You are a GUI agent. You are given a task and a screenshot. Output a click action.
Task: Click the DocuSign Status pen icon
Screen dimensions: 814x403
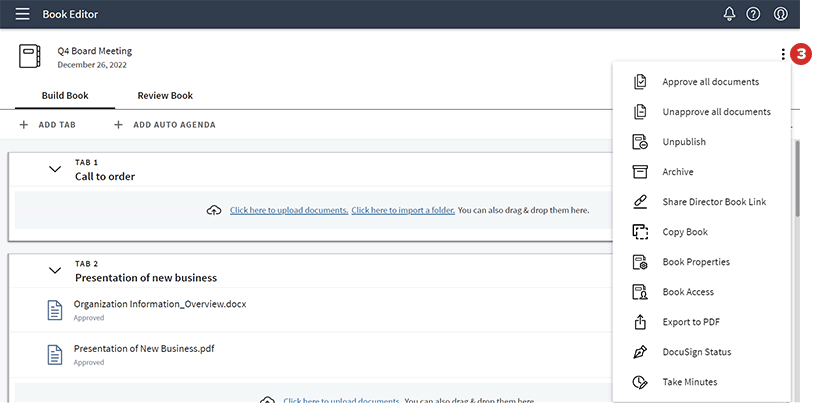[640, 352]
